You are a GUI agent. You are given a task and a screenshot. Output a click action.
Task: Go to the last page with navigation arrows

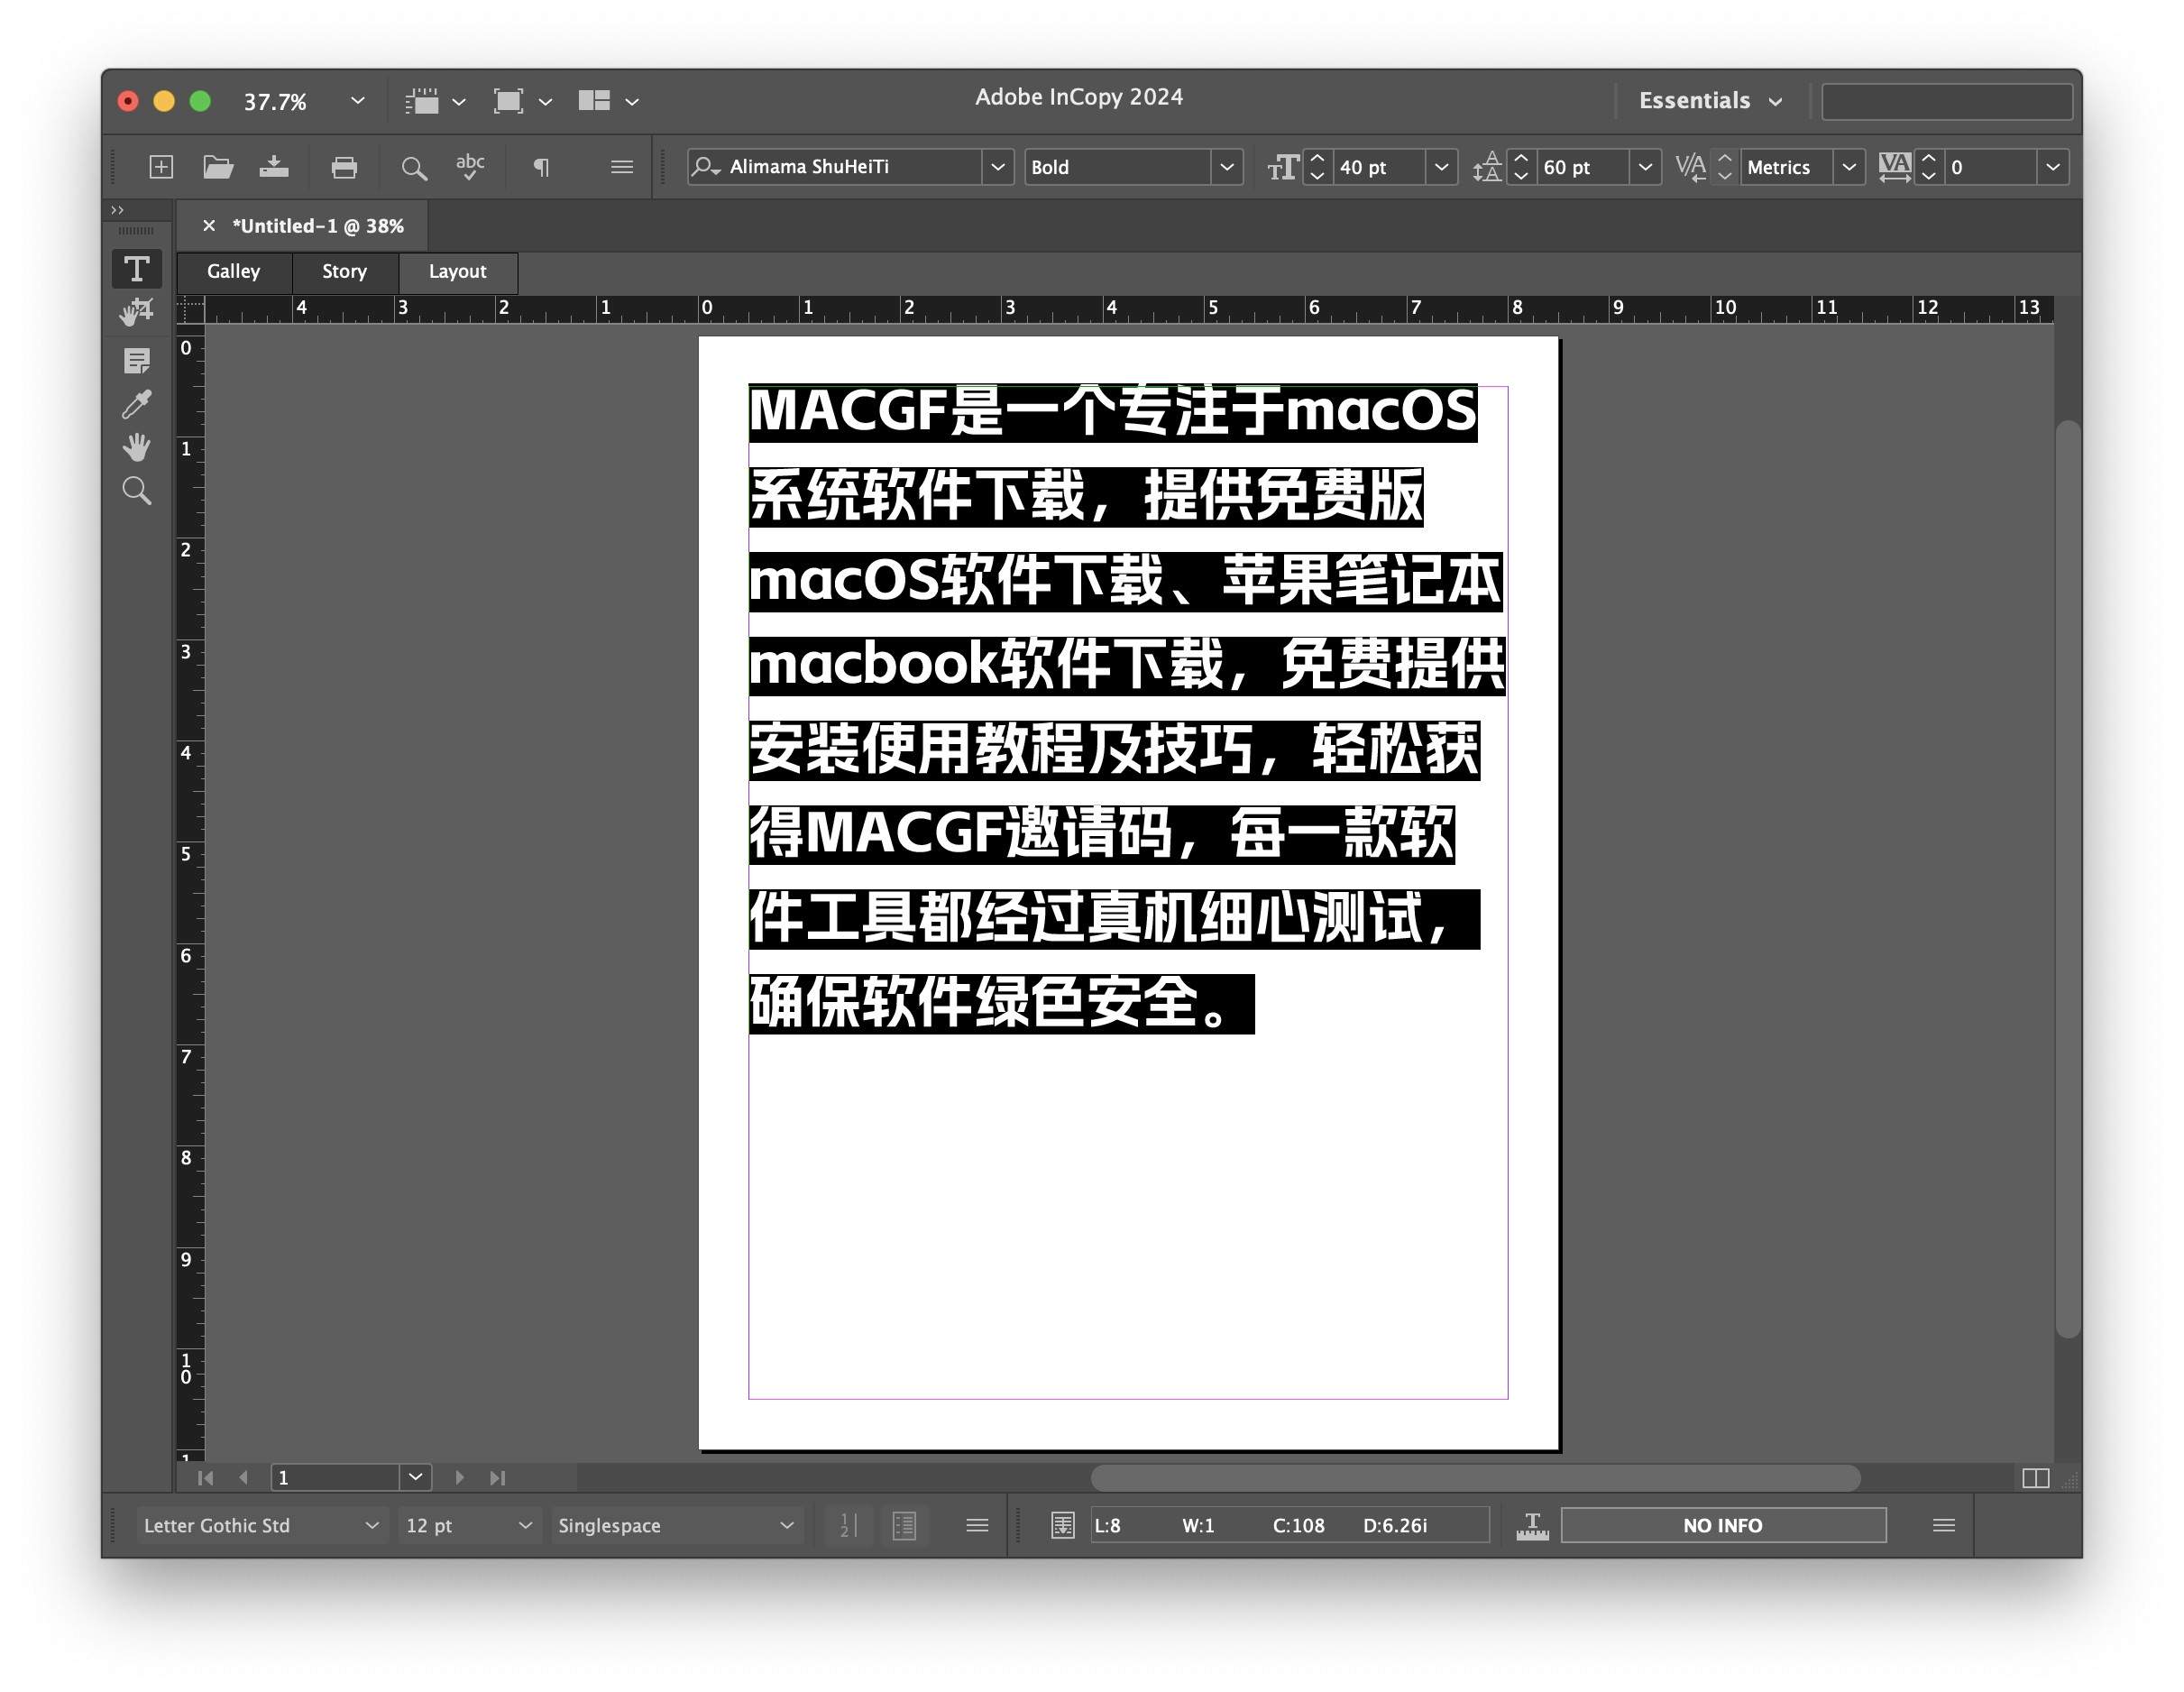click(x=497, y=1477)
